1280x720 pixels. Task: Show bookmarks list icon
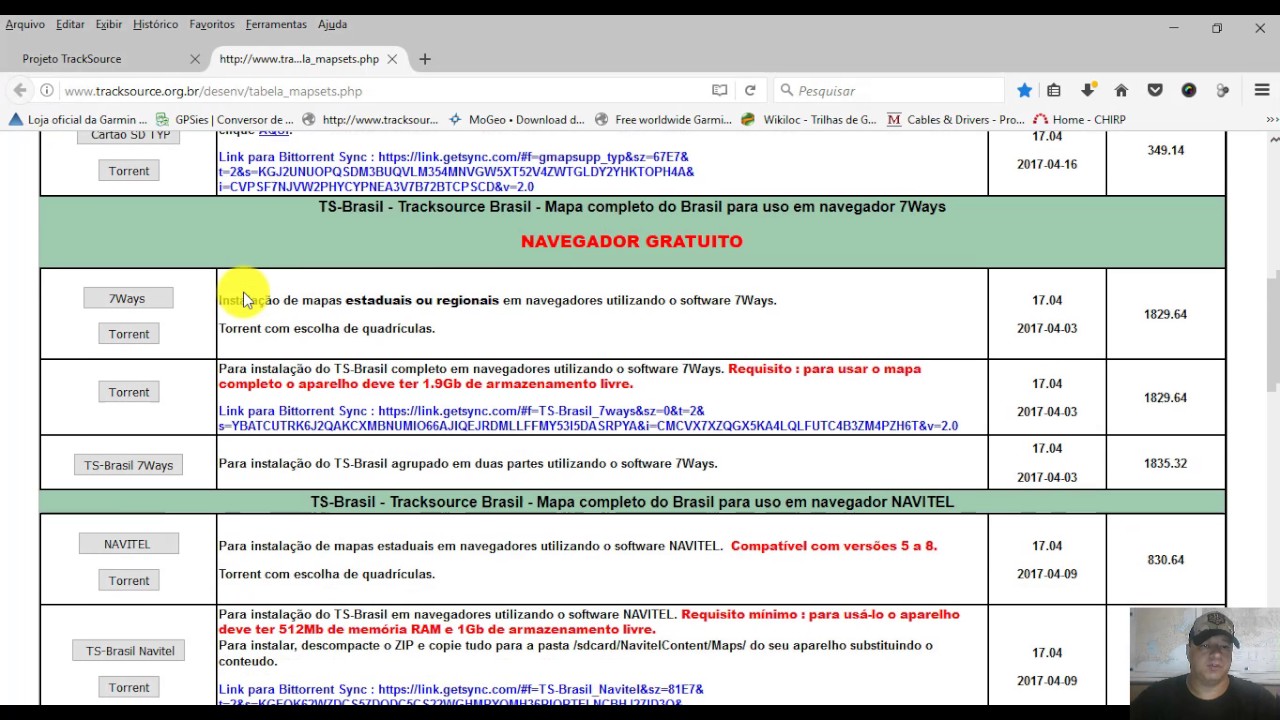point(1053,90)
